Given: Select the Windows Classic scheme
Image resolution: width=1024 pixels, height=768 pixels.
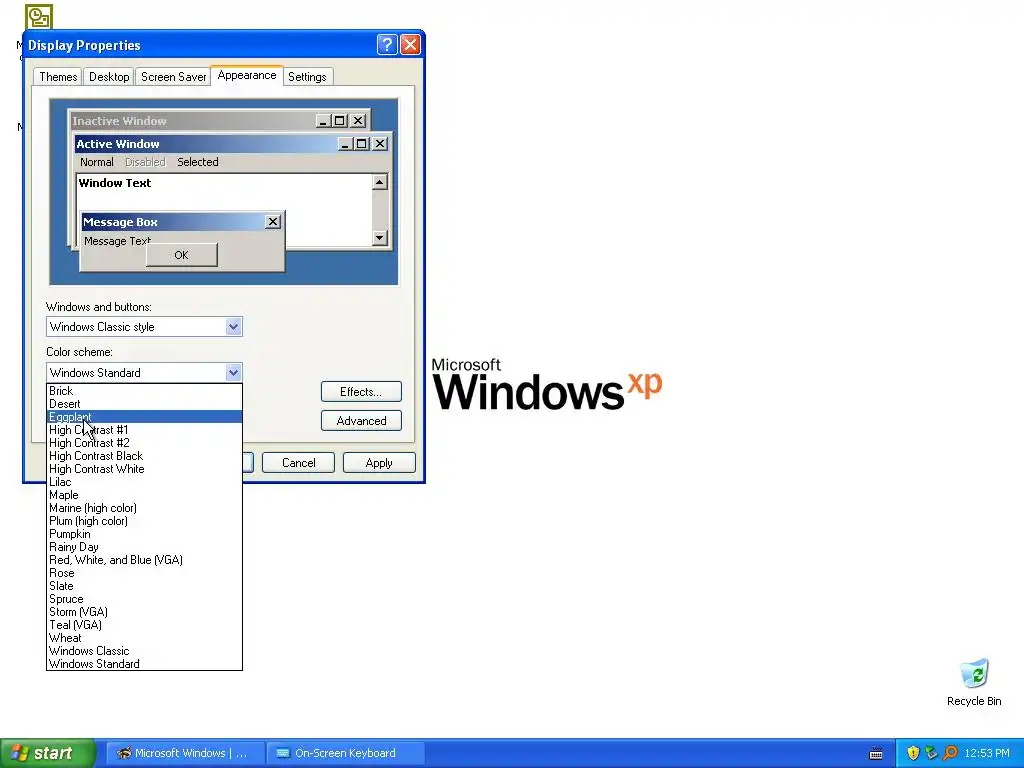Looking at the screenshot, I should coord(144,651).
